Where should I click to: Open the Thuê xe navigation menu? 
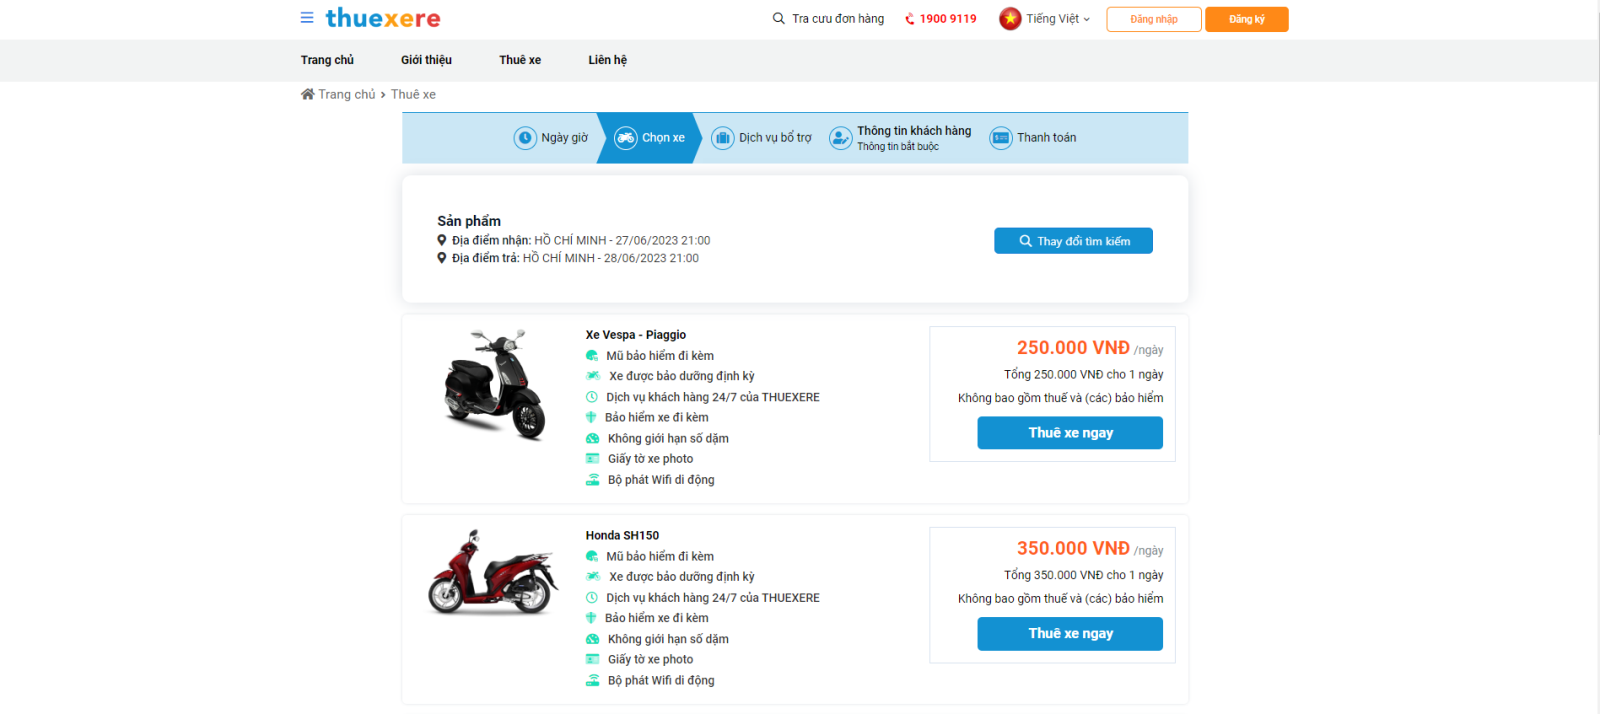(x=520, y=60)
